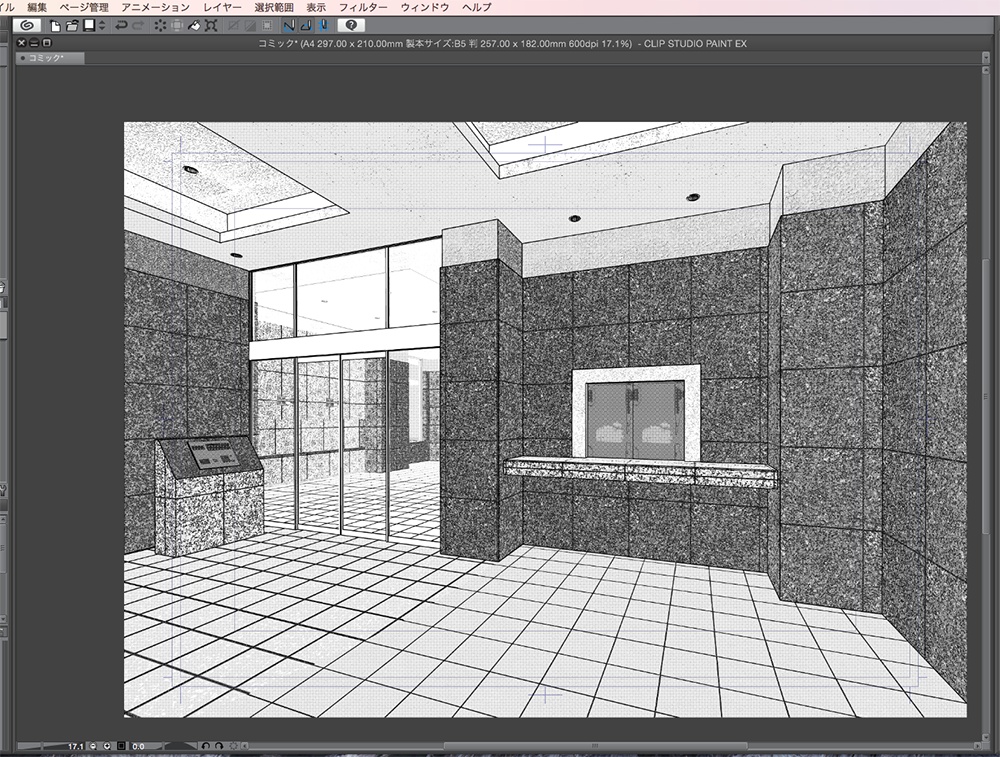Open the 選択範囲 menu
1000x757 pixels.
(x=274, y=7)
